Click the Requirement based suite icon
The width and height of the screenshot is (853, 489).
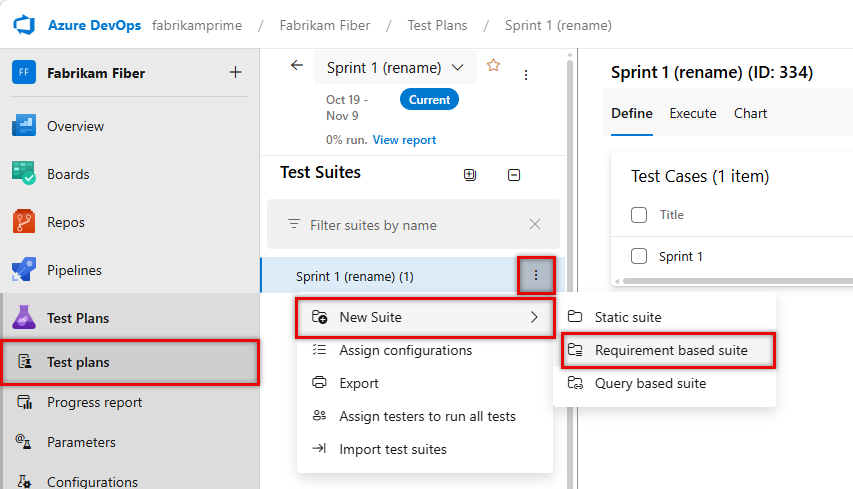click(575, 350)
